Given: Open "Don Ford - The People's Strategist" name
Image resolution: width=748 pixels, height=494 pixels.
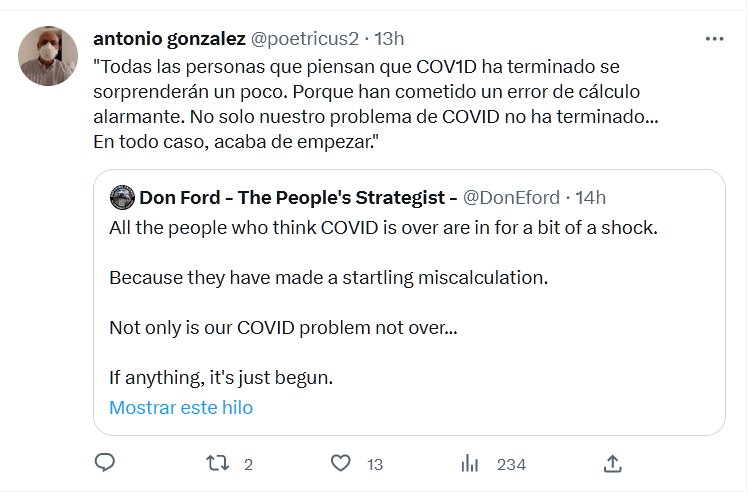Looking at the screenshot, I should coord(298,197).
